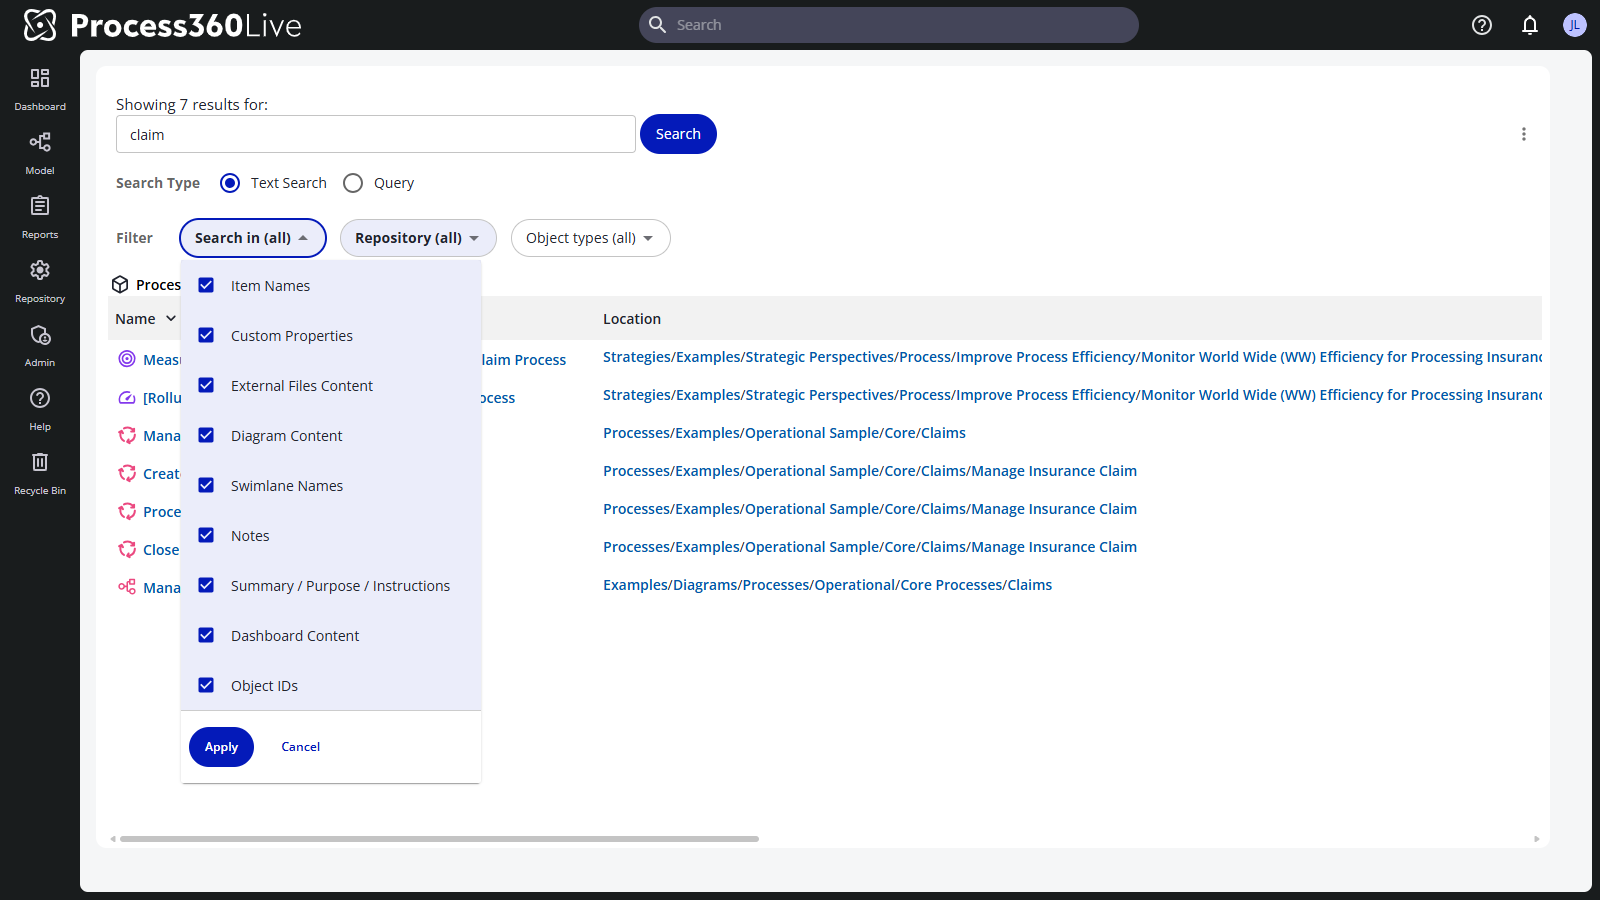Click the rollup icon on the [Rollu row

(x=127, y=397)
